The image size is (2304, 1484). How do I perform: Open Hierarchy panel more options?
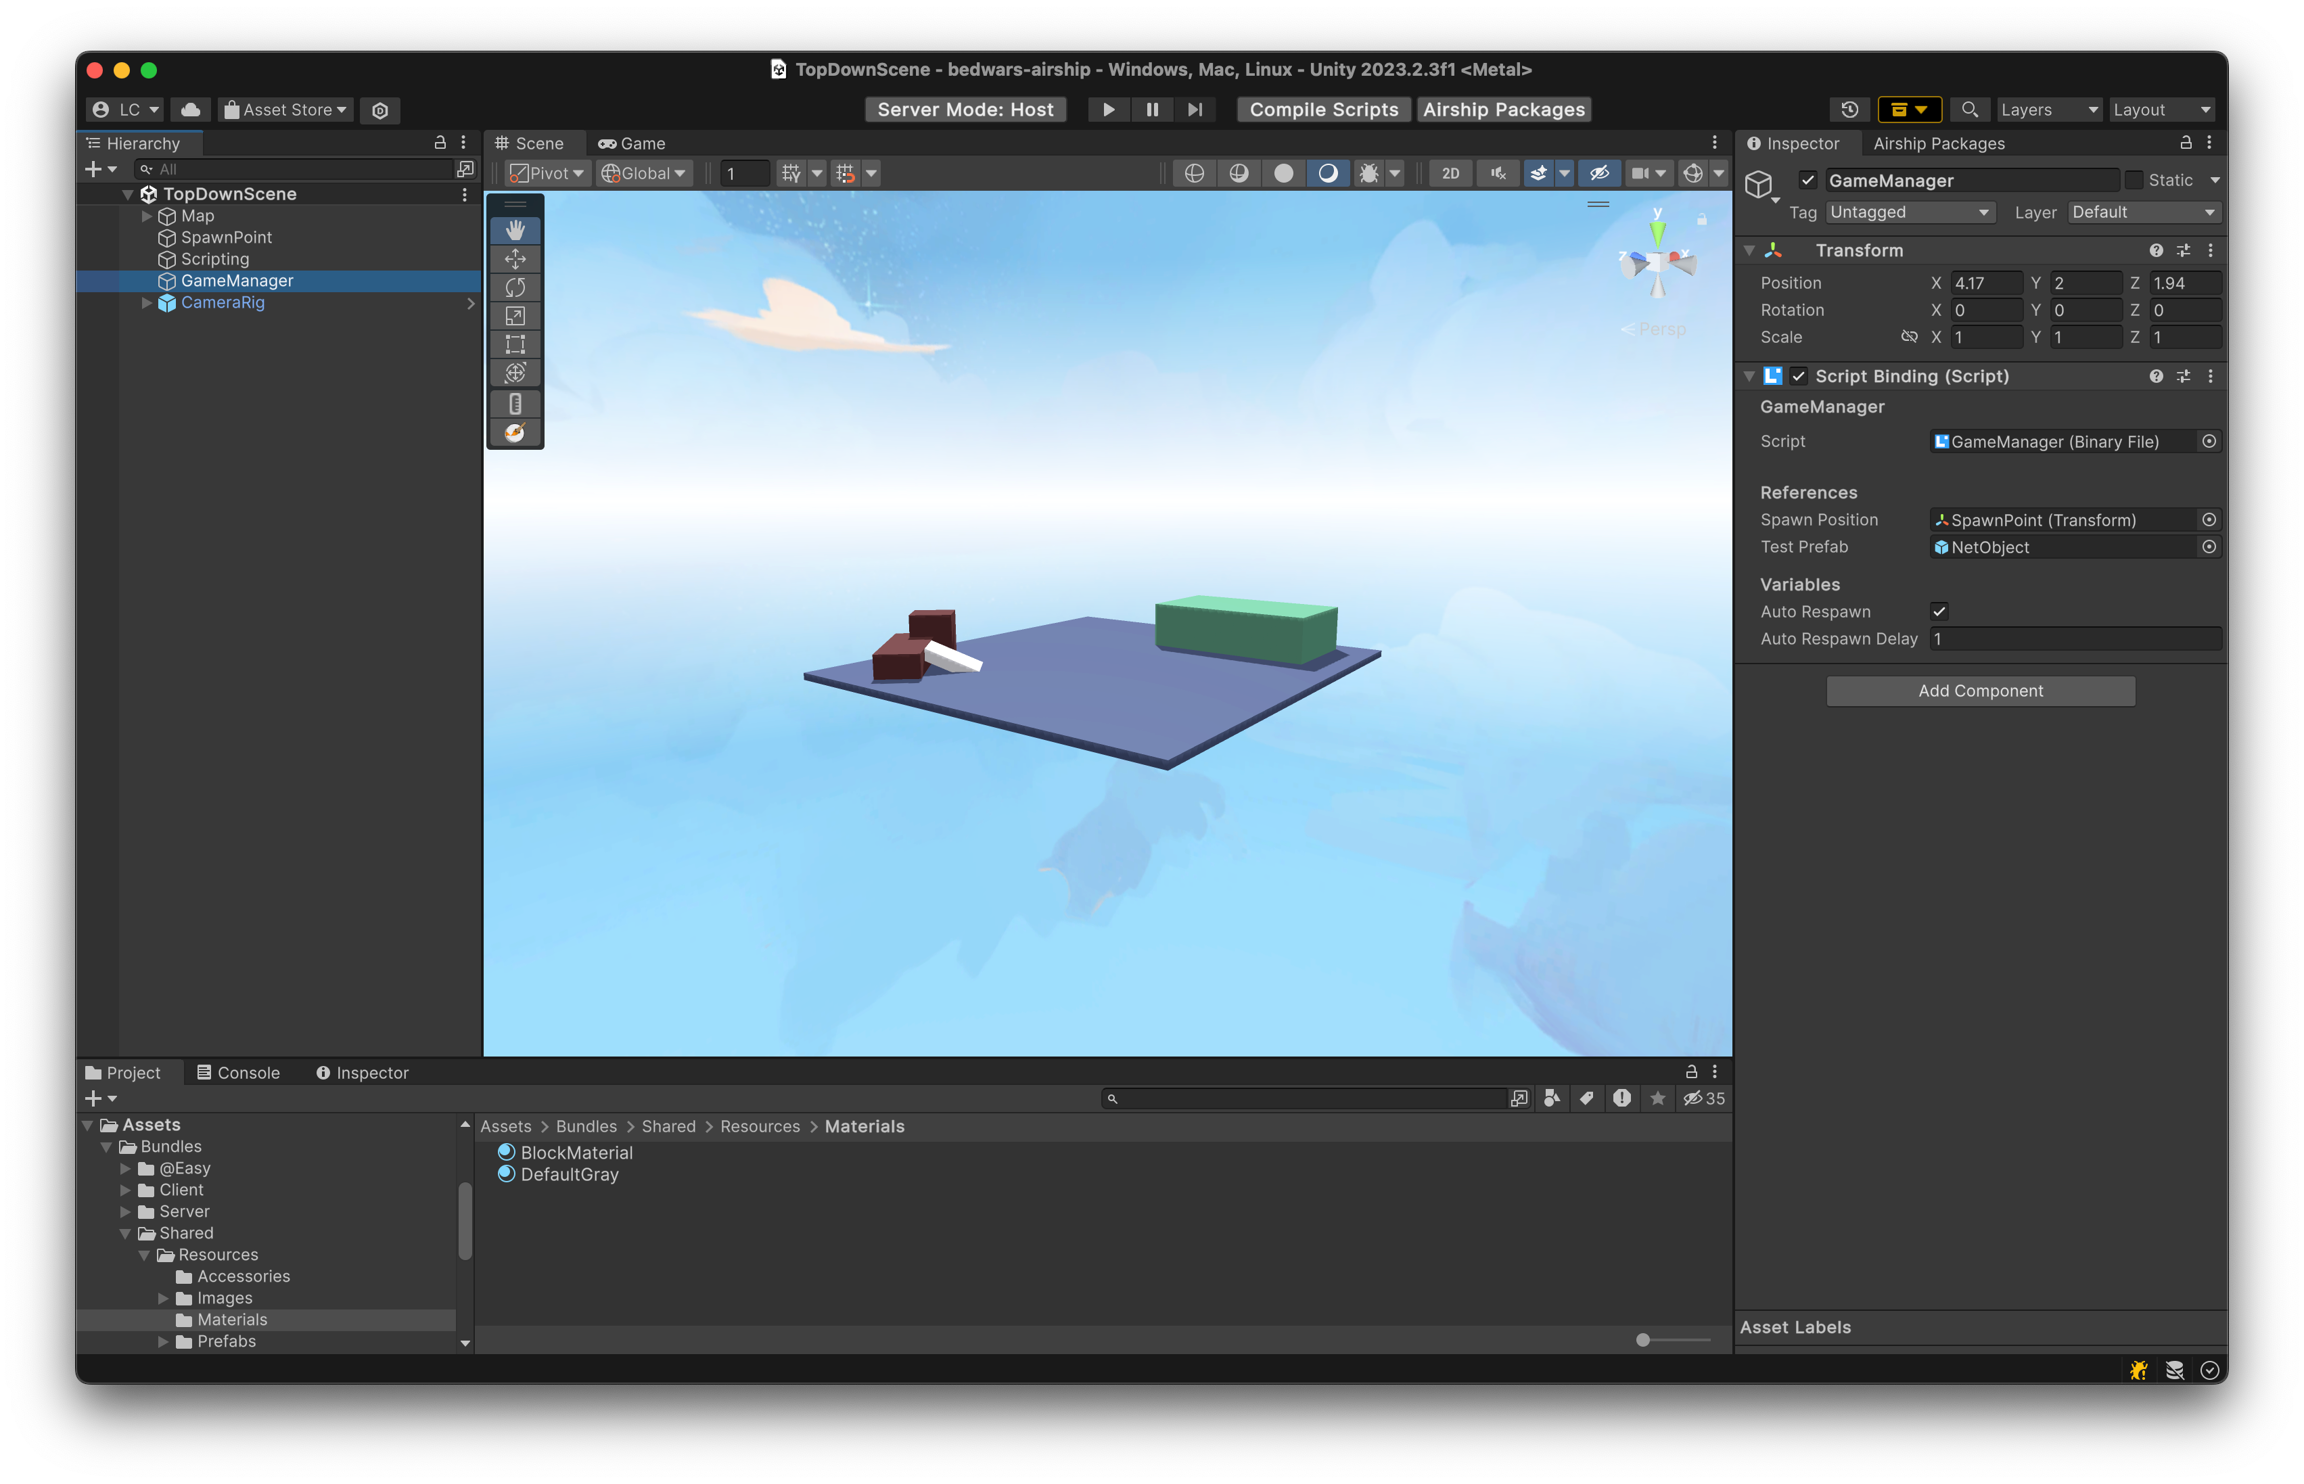(464, 143)
